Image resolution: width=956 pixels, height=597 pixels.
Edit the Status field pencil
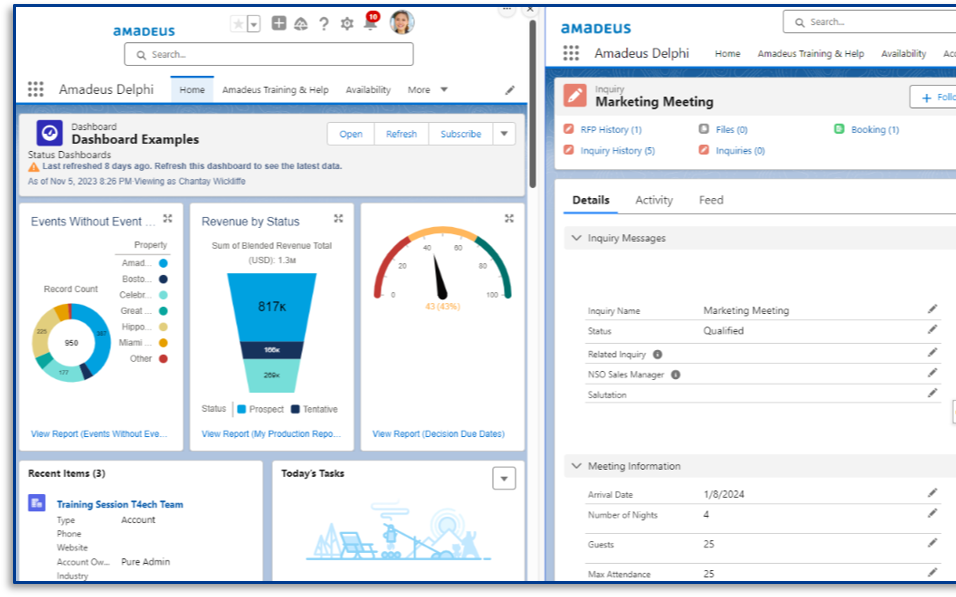coord(932,329)
